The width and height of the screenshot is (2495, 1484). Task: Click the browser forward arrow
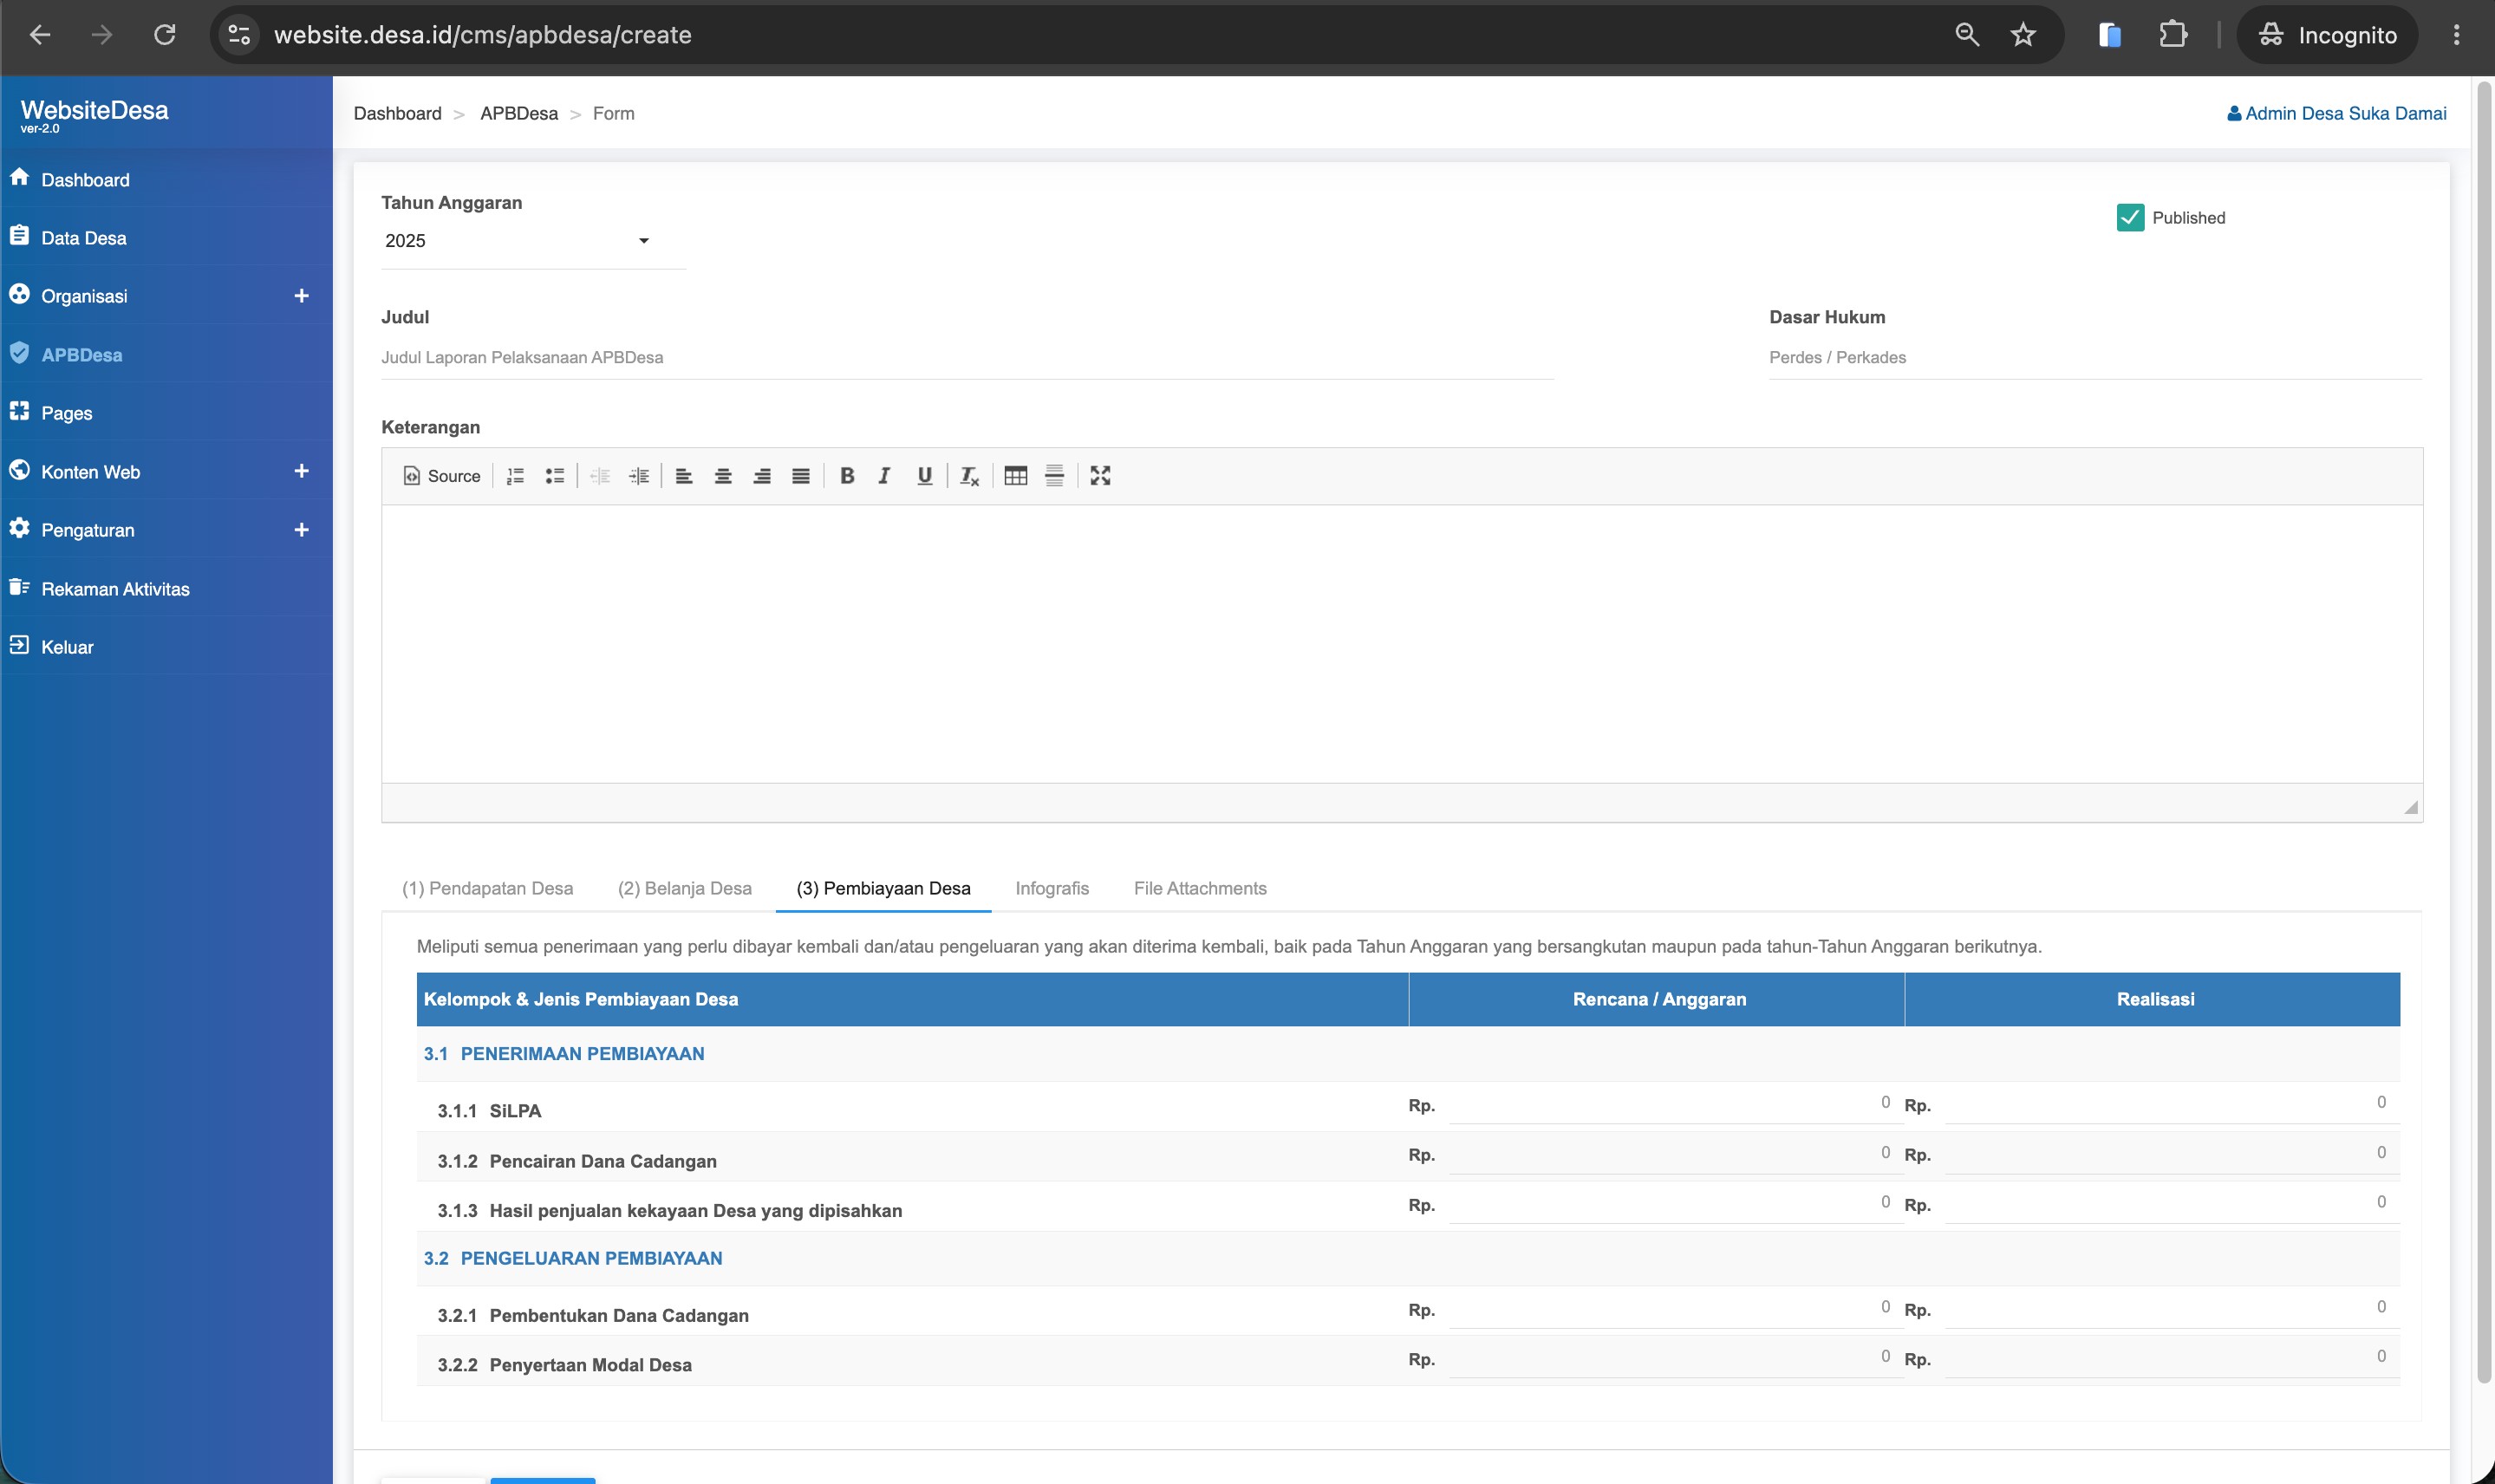pos(102,35)
